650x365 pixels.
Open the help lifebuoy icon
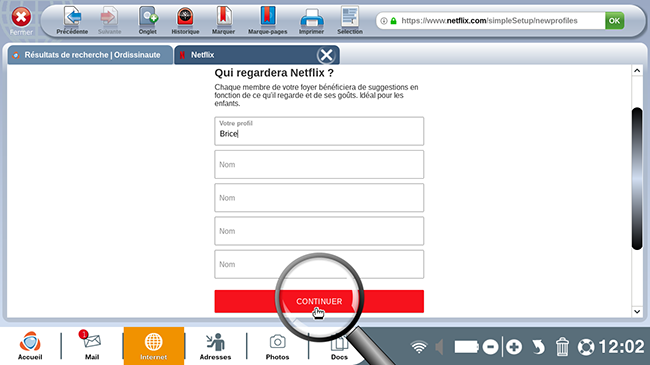point(586,347)
